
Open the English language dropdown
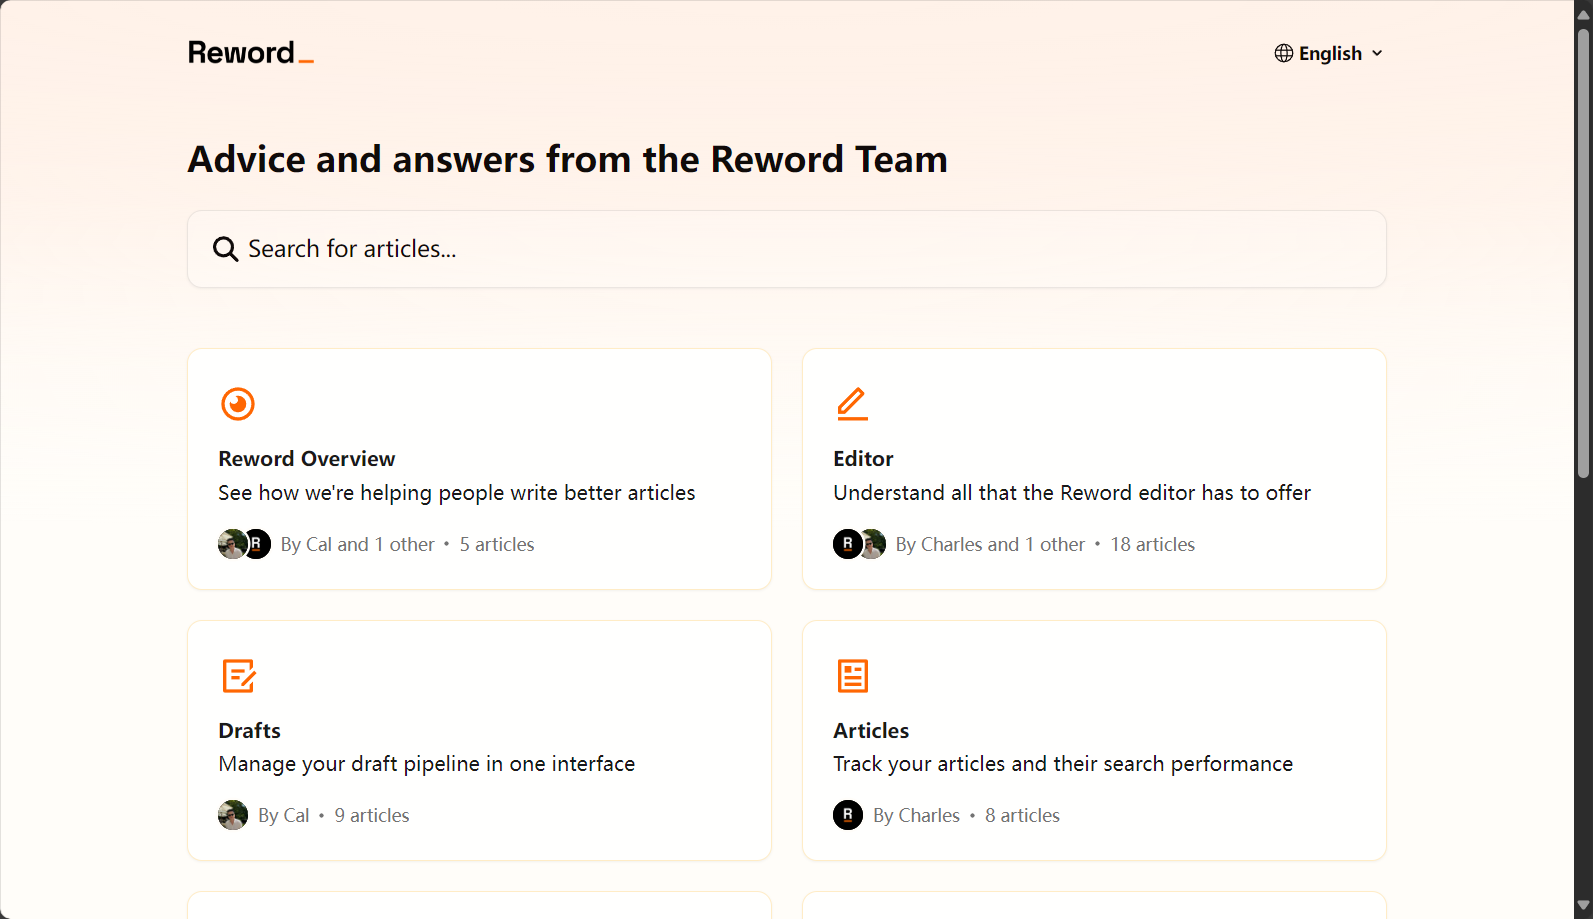coord(1329,53)
